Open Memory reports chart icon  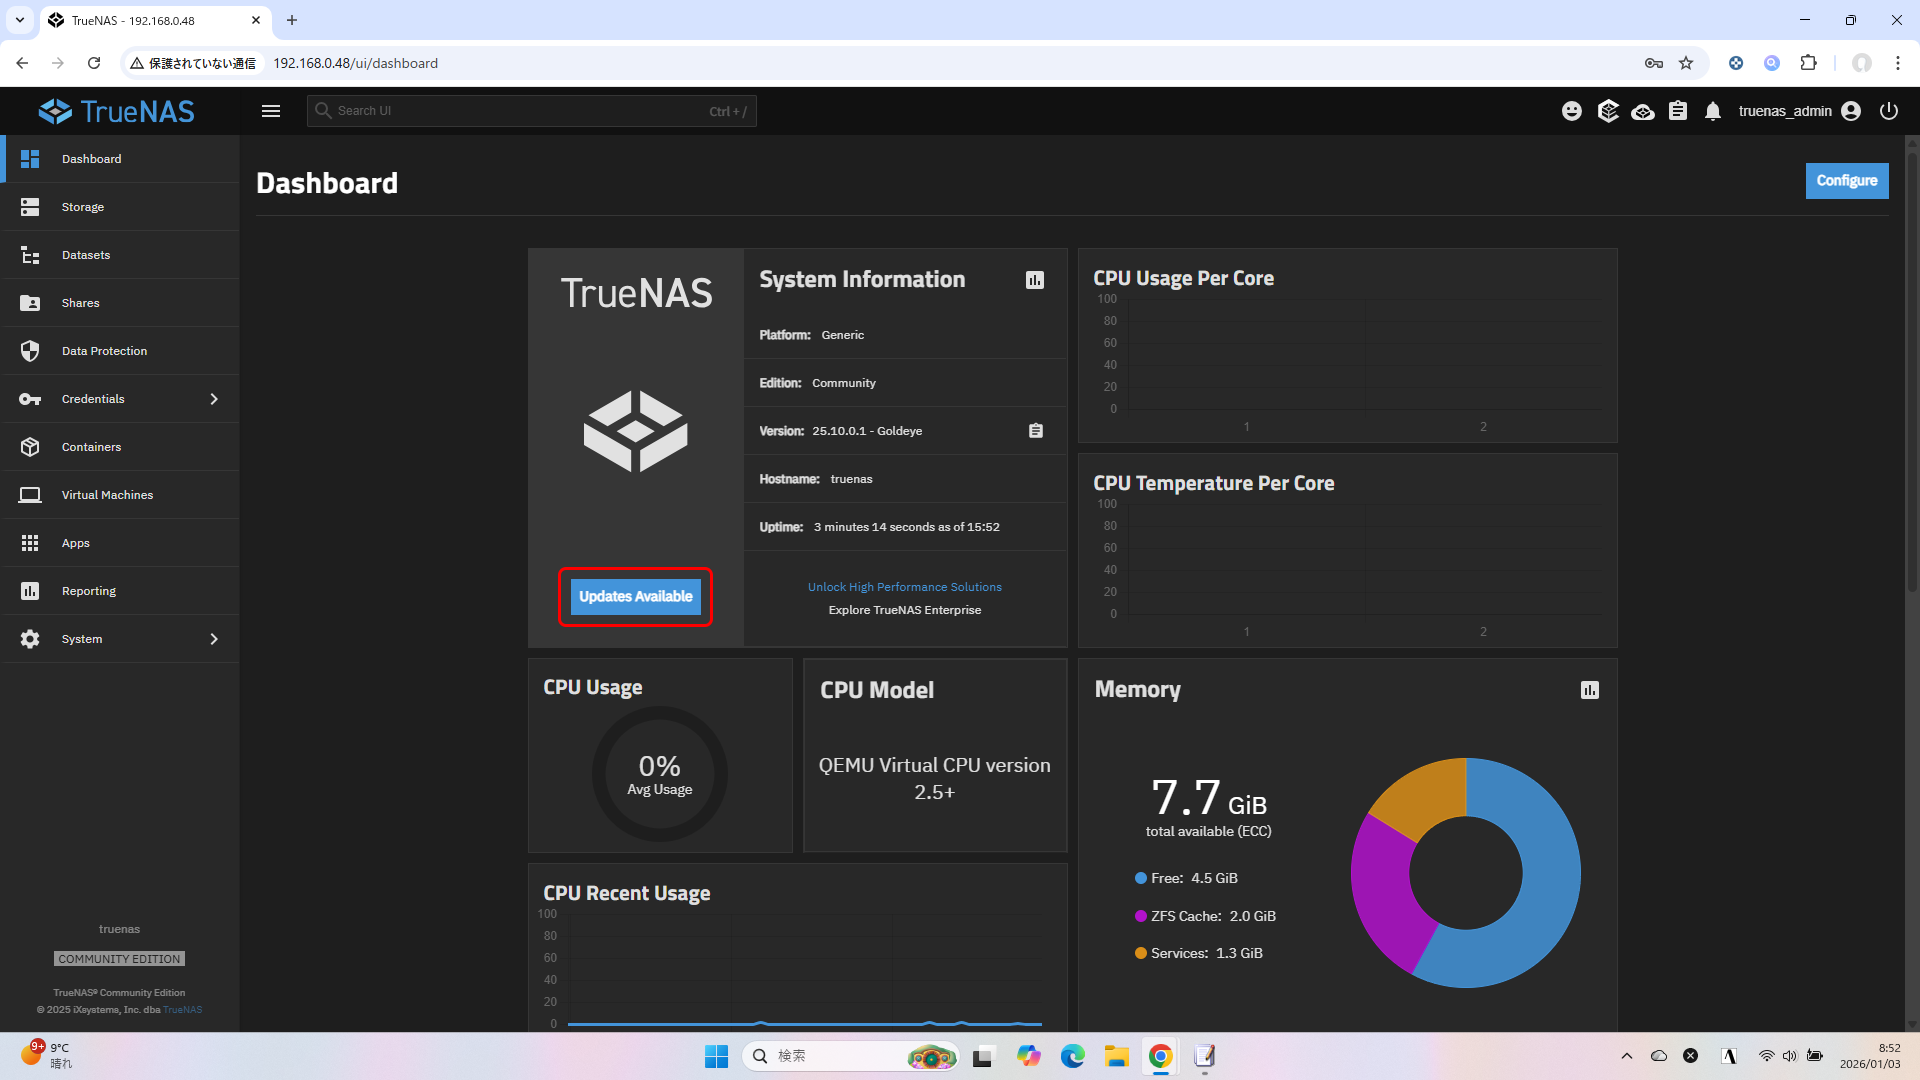pyautogui.click(x=1590, y=690)
